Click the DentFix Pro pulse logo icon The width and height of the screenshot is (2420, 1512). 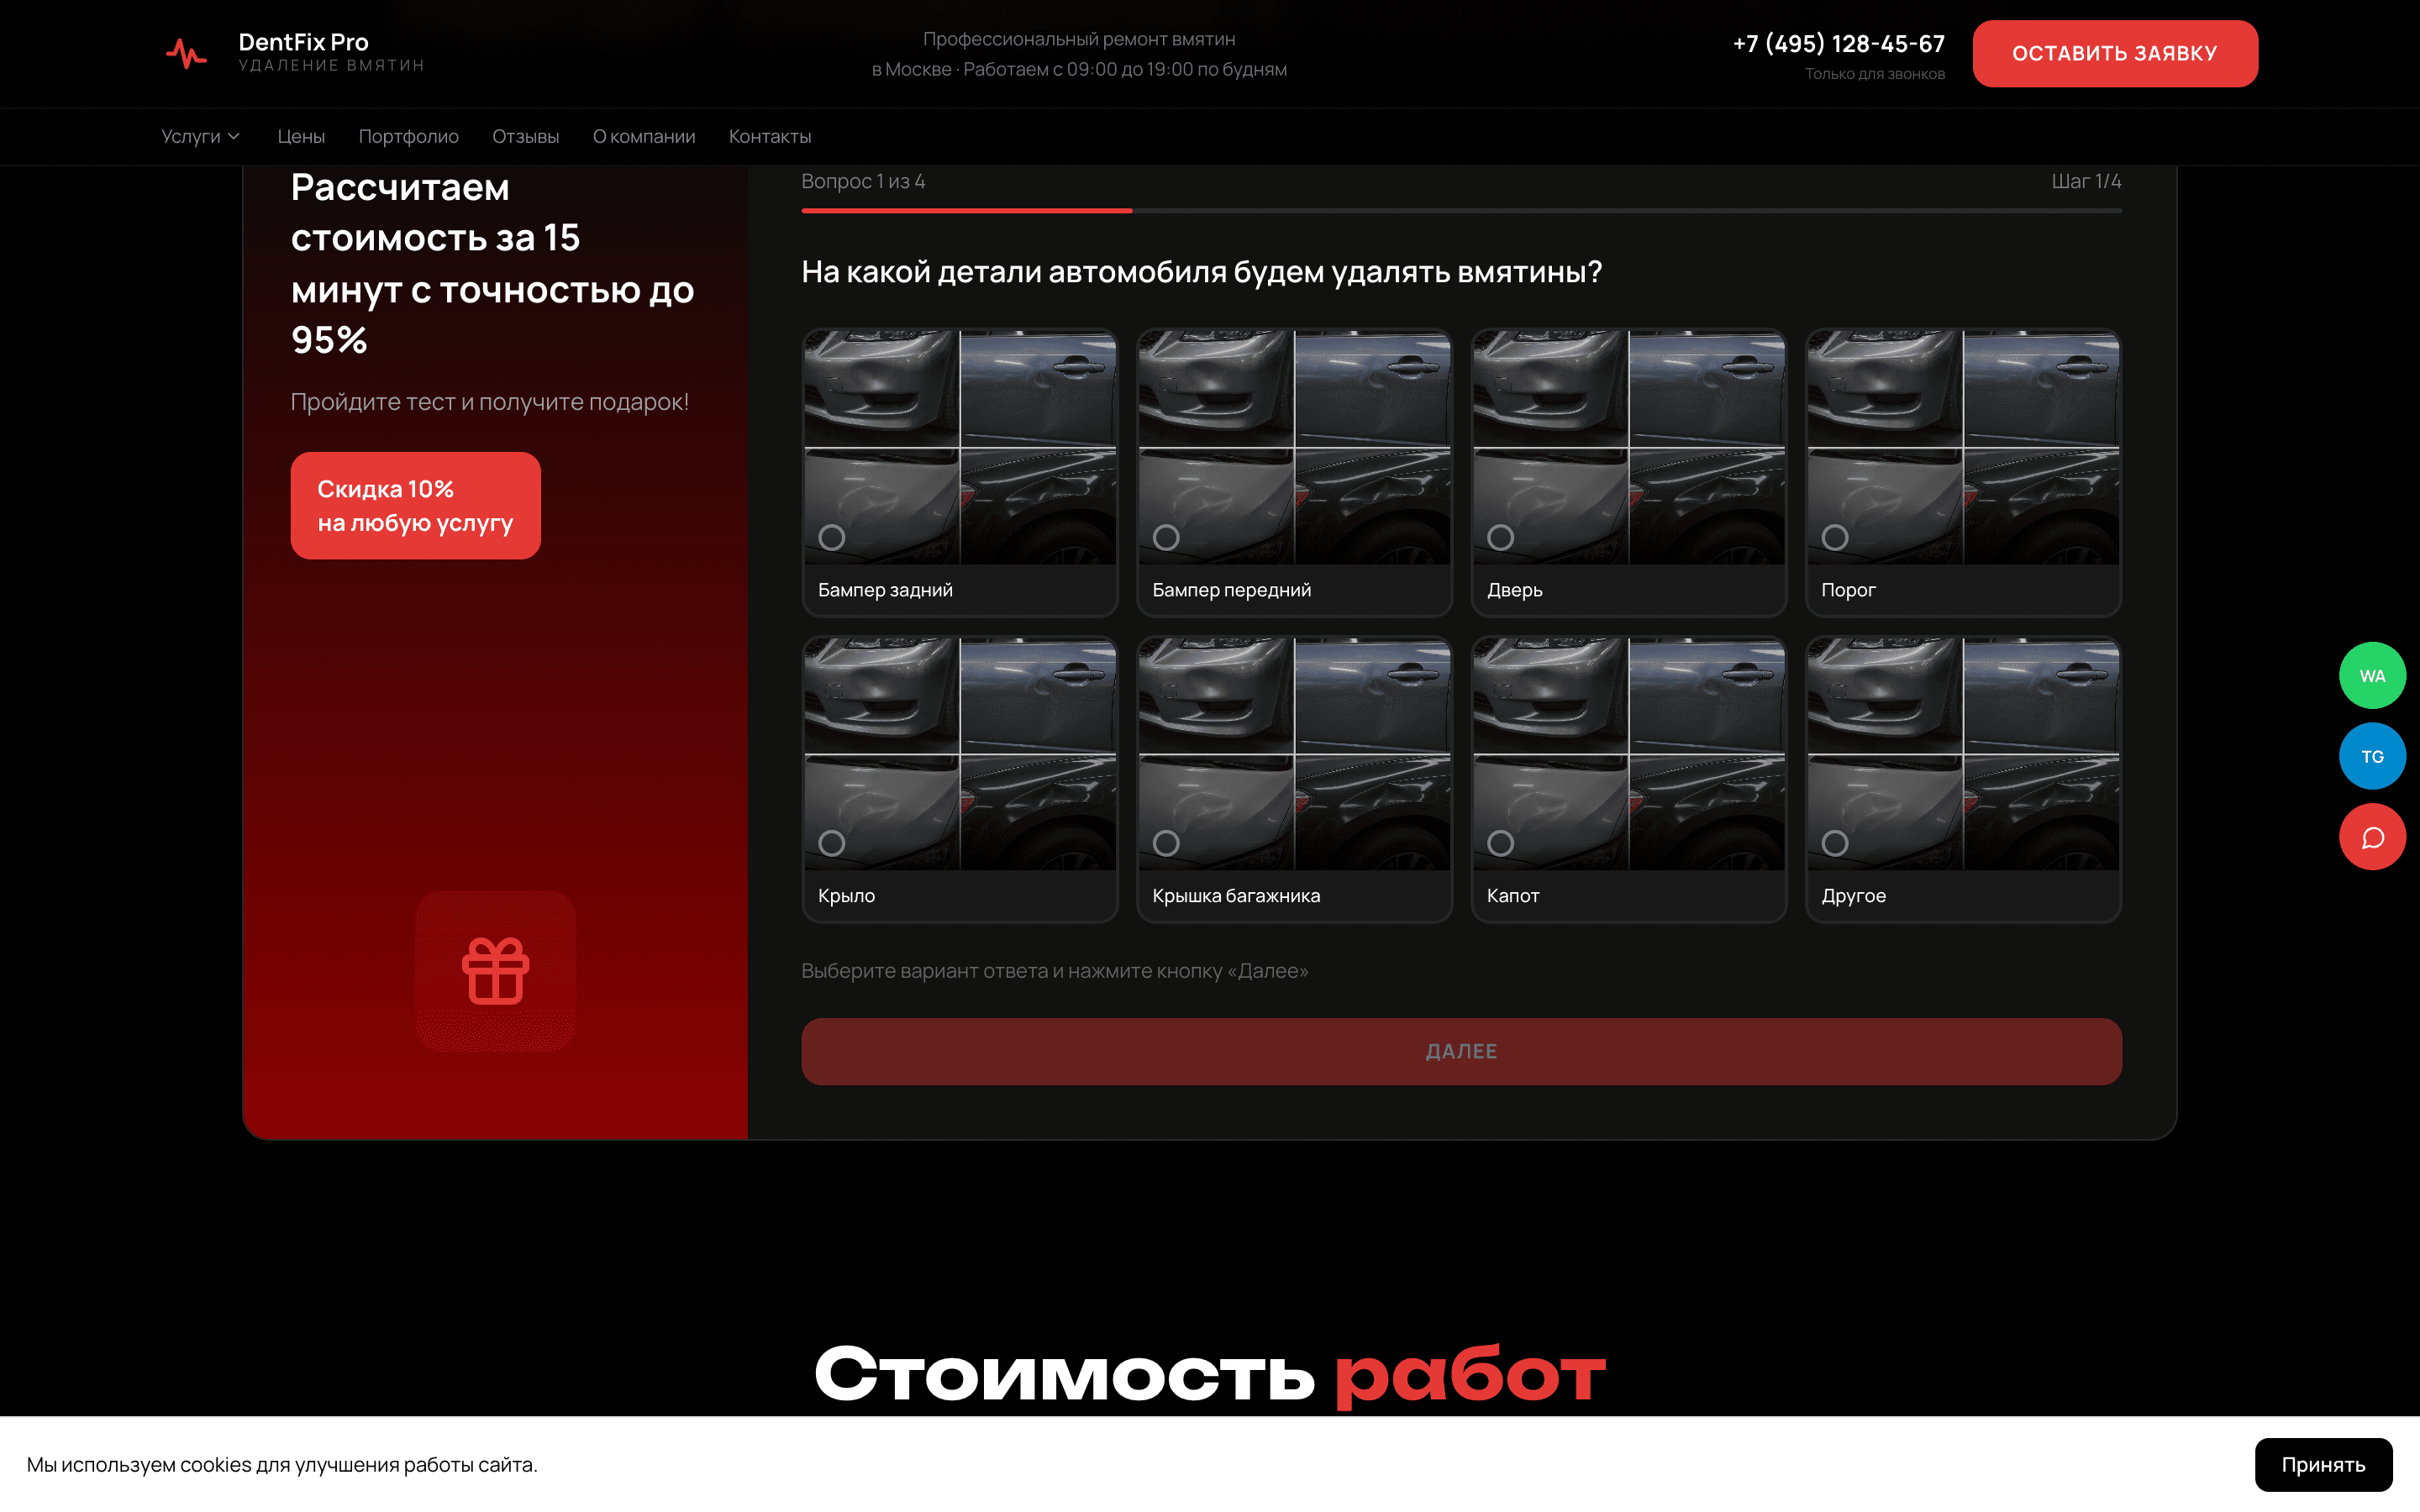186,53
